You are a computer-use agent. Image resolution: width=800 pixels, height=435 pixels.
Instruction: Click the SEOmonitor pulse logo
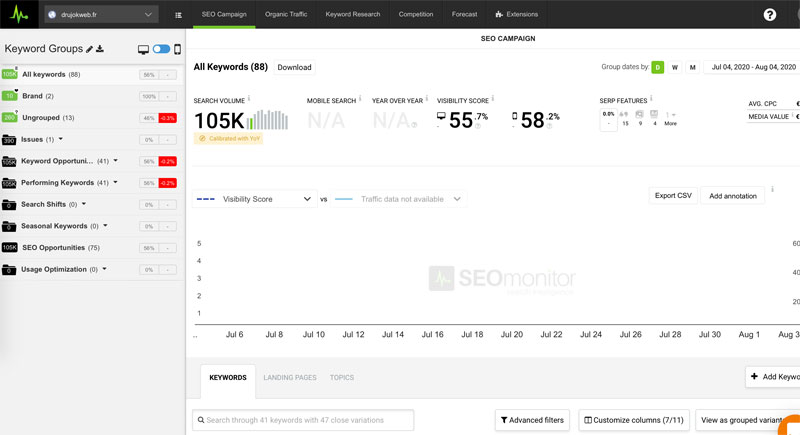coord(19,14)
